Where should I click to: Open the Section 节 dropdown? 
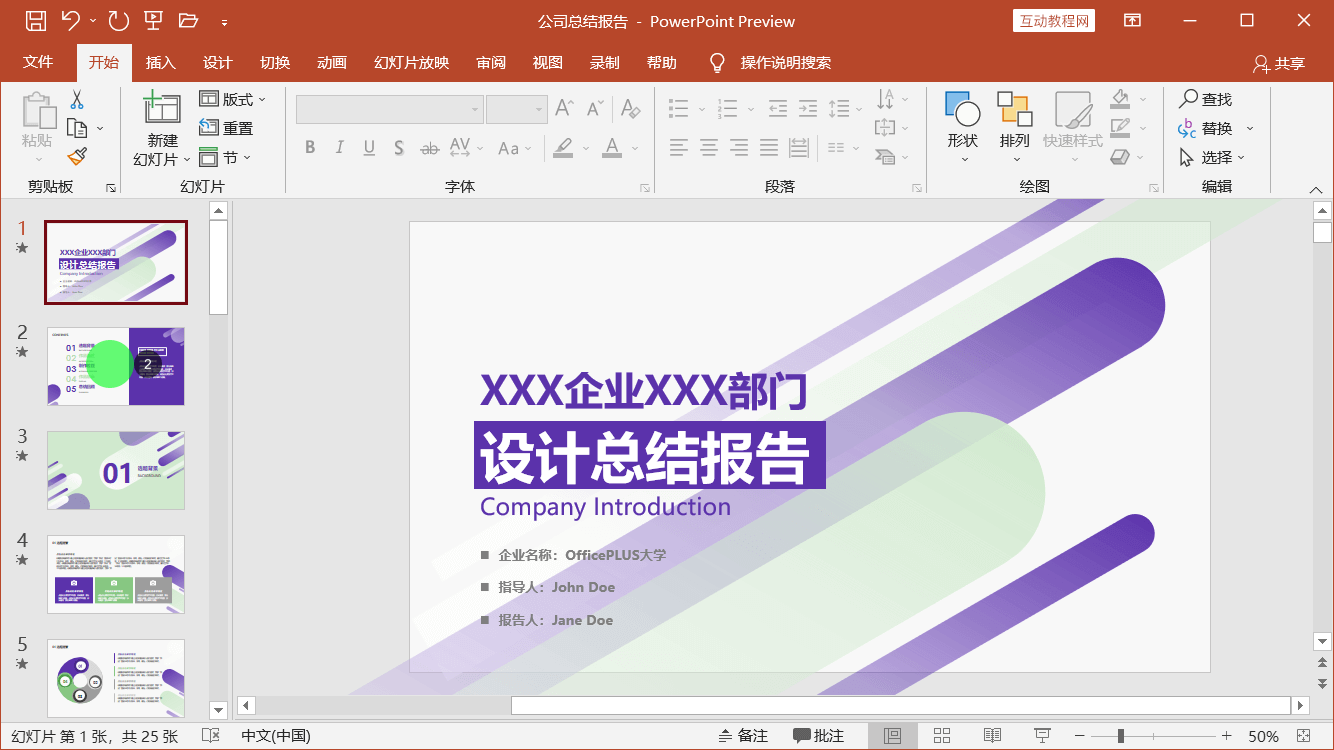225,157
